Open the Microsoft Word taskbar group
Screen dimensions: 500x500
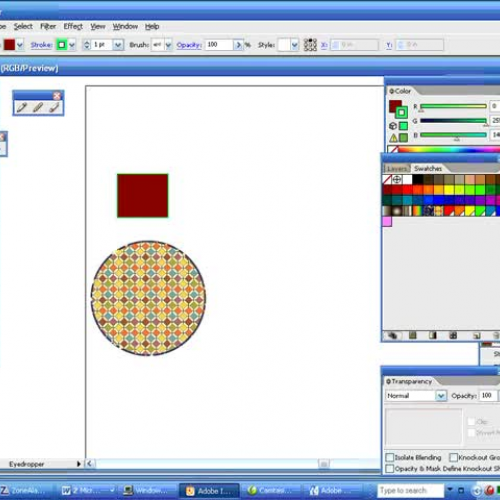tap(87, 490)
